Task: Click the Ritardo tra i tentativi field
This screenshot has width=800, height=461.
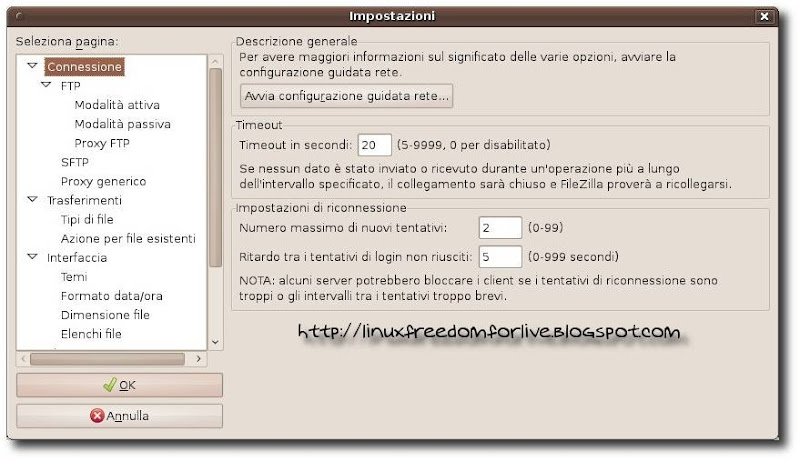Action: (500, 257)
